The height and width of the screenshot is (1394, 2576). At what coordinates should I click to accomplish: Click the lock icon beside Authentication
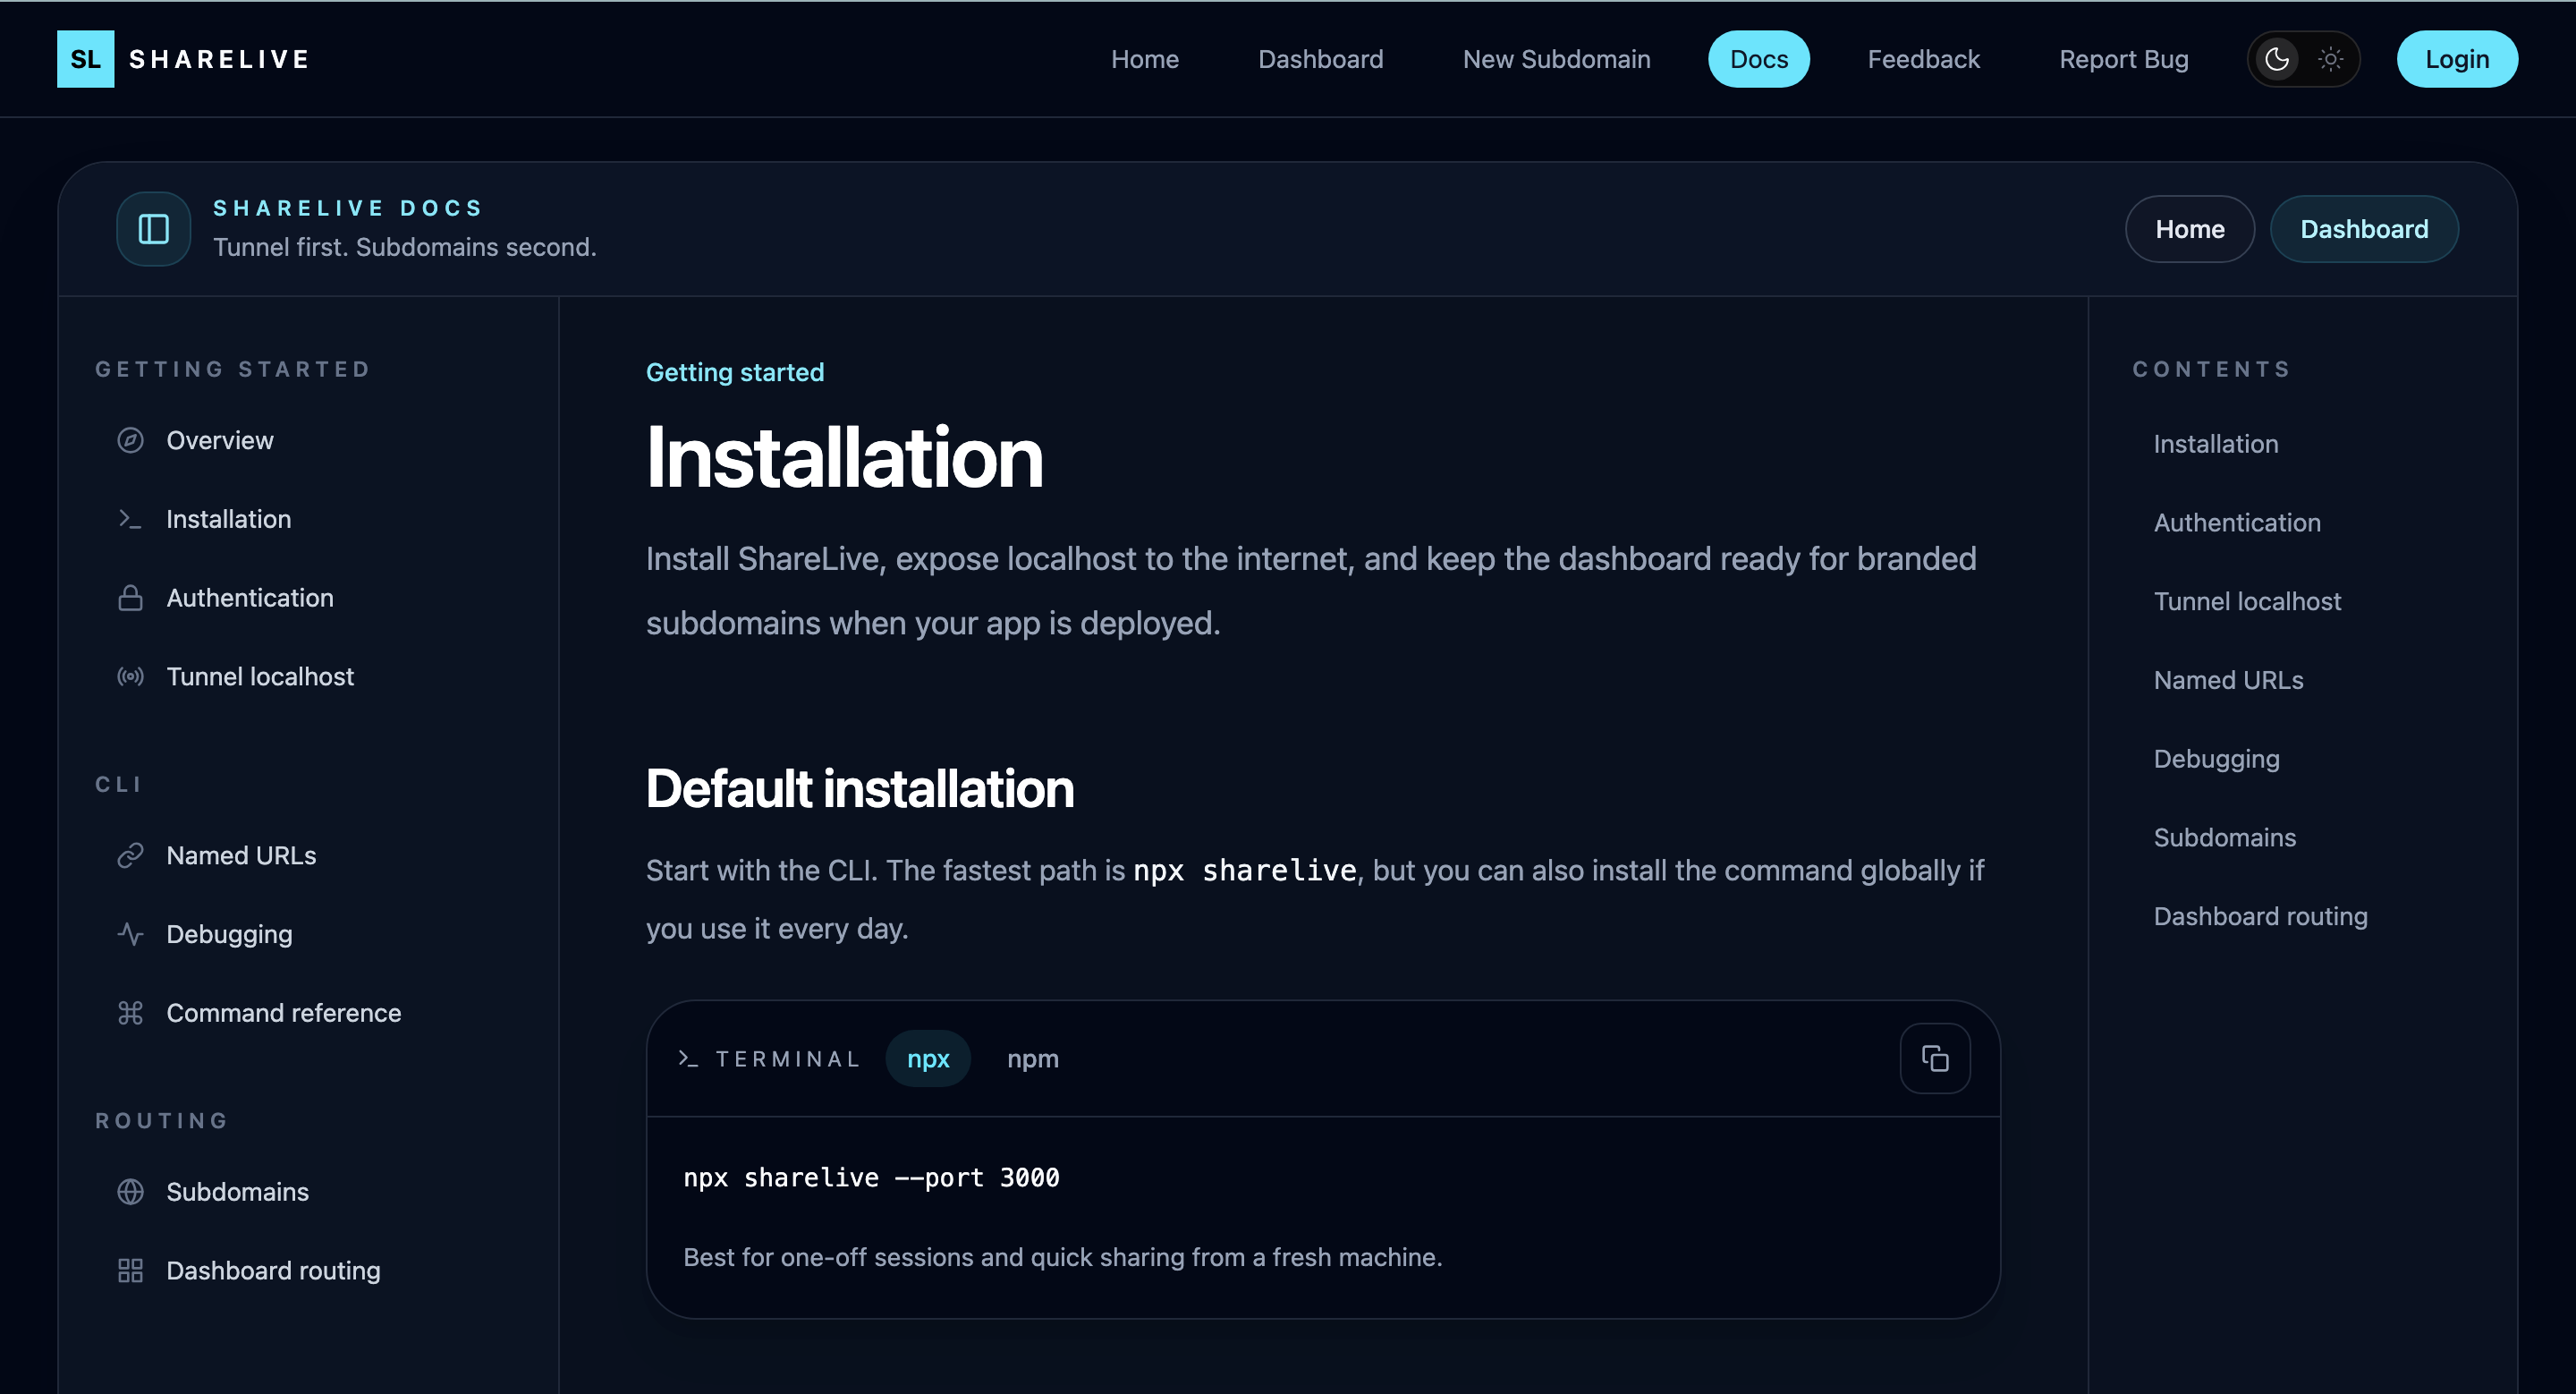(130, 598)
